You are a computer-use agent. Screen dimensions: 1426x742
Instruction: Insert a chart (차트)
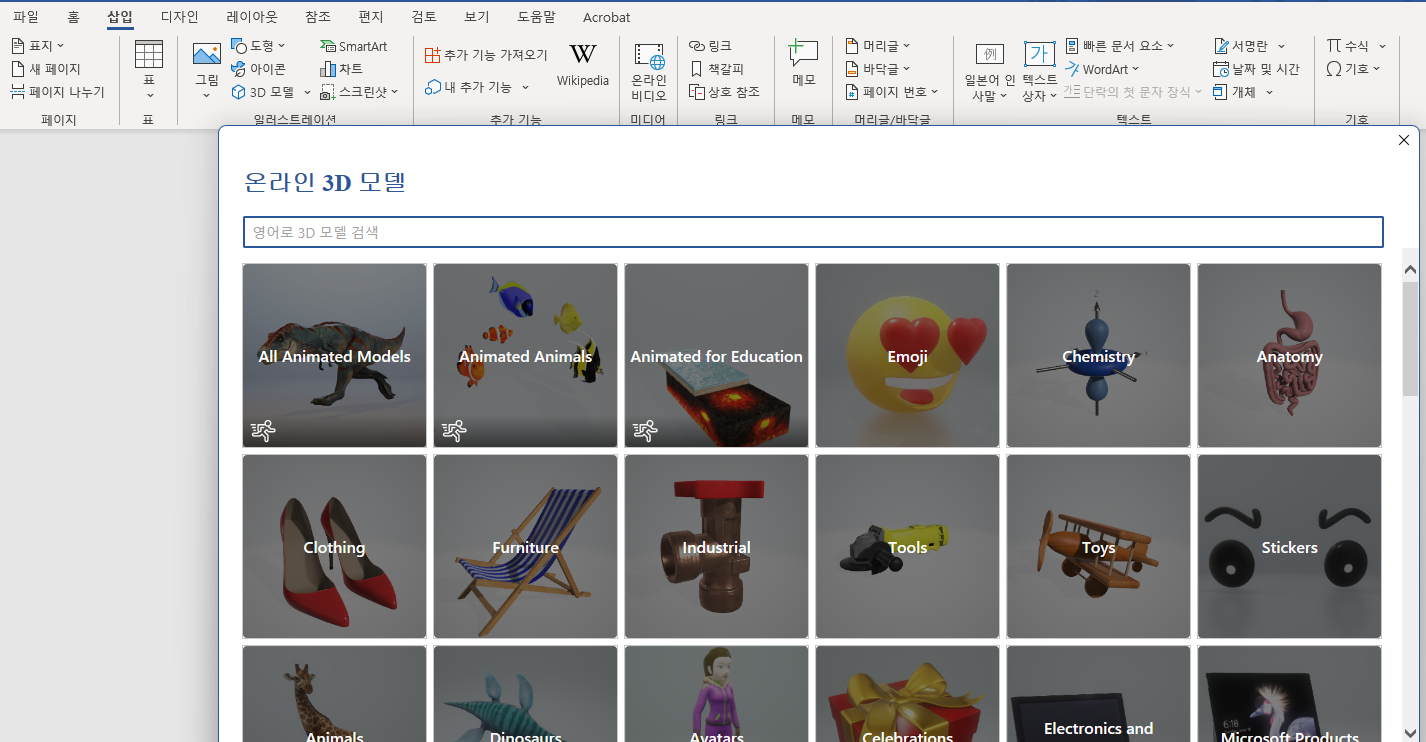(x=341, y=69)
